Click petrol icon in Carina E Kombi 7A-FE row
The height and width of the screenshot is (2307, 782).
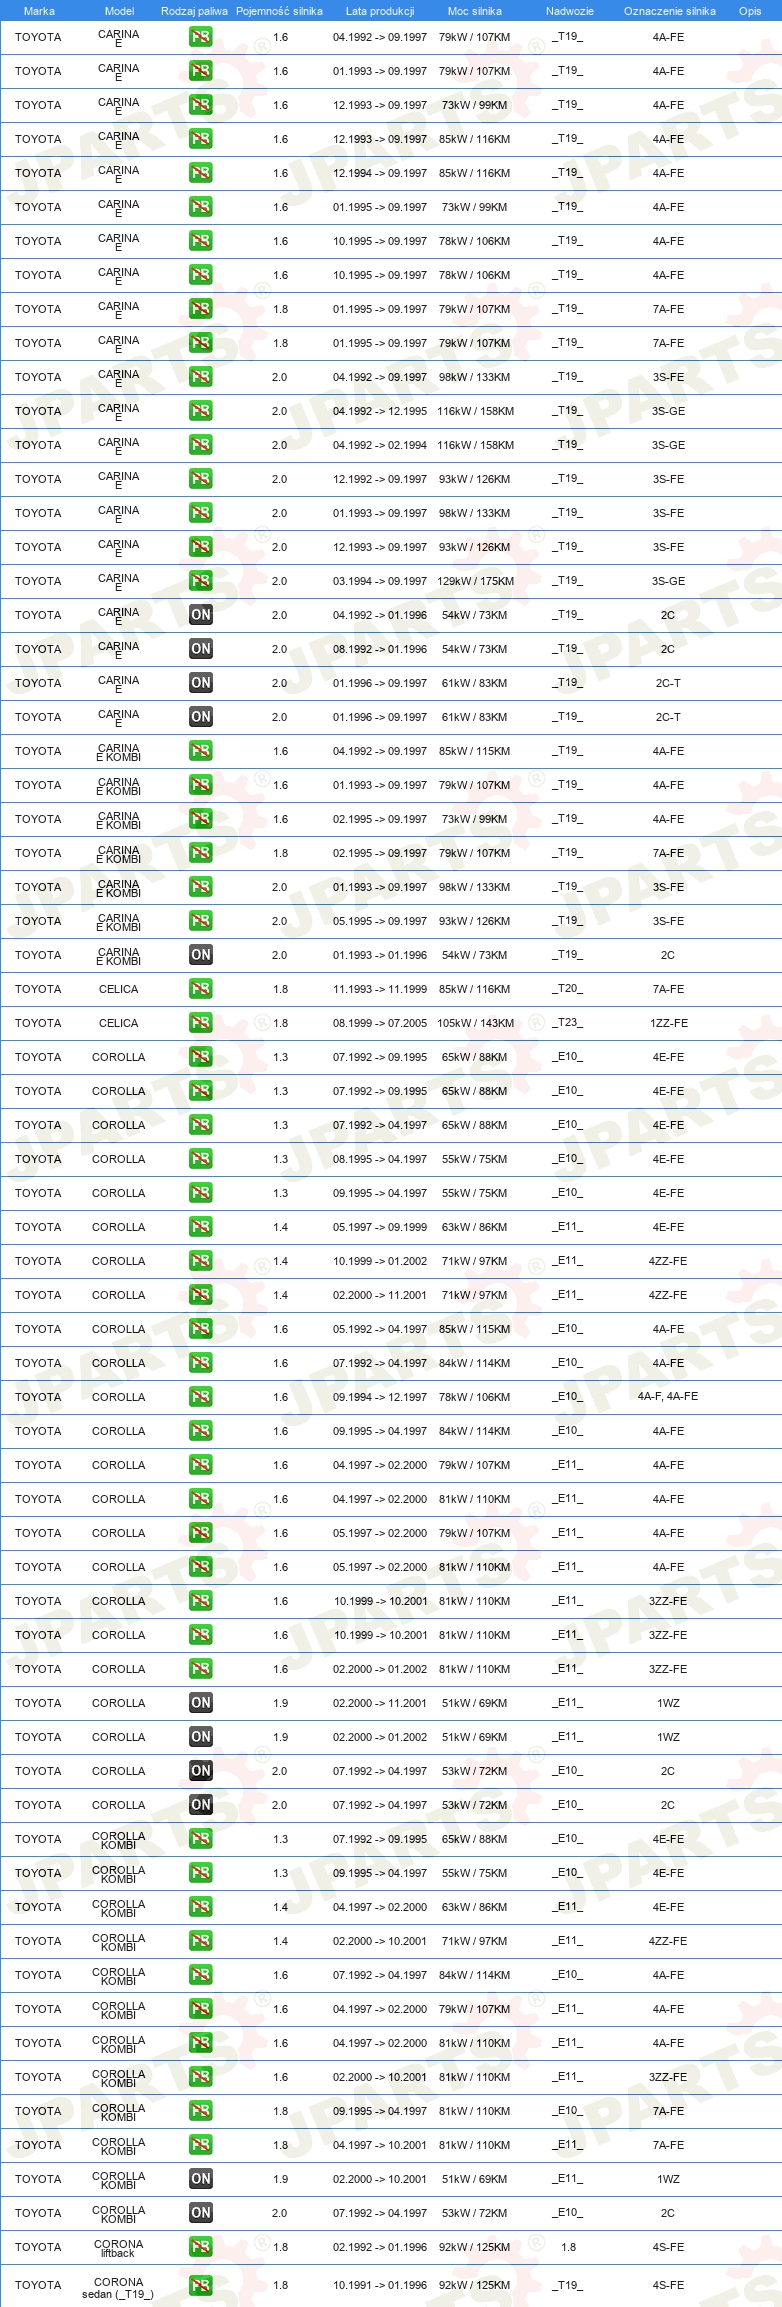200,853
